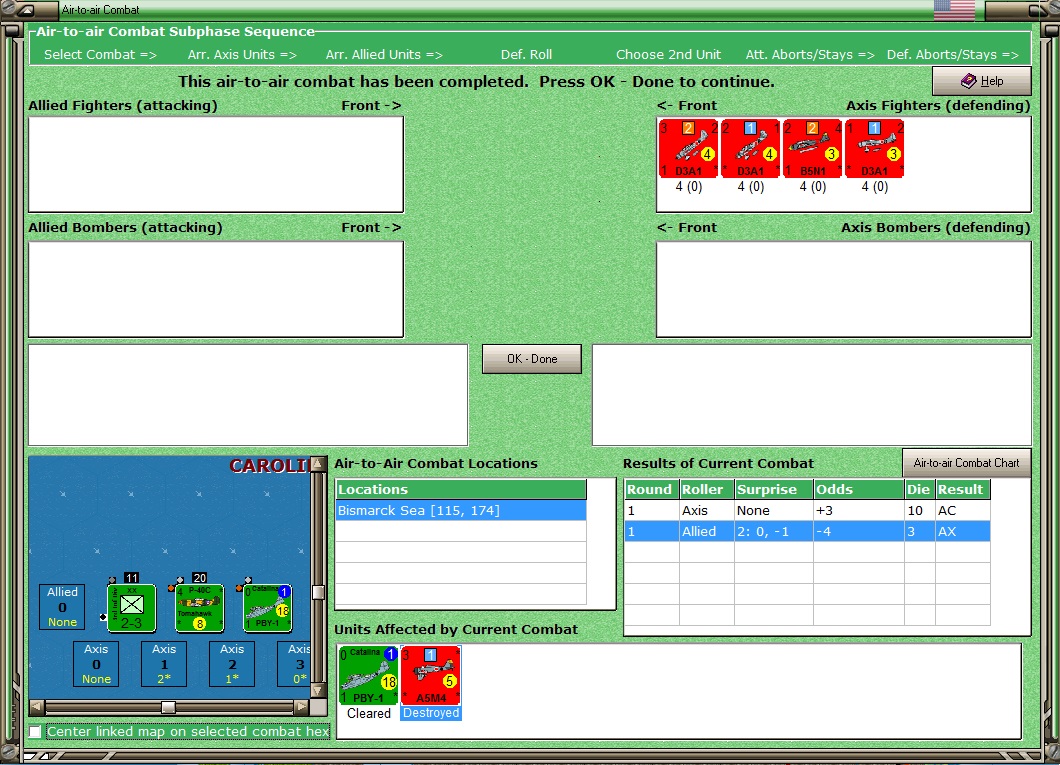Click the Roller column header

tap(706, 489)
